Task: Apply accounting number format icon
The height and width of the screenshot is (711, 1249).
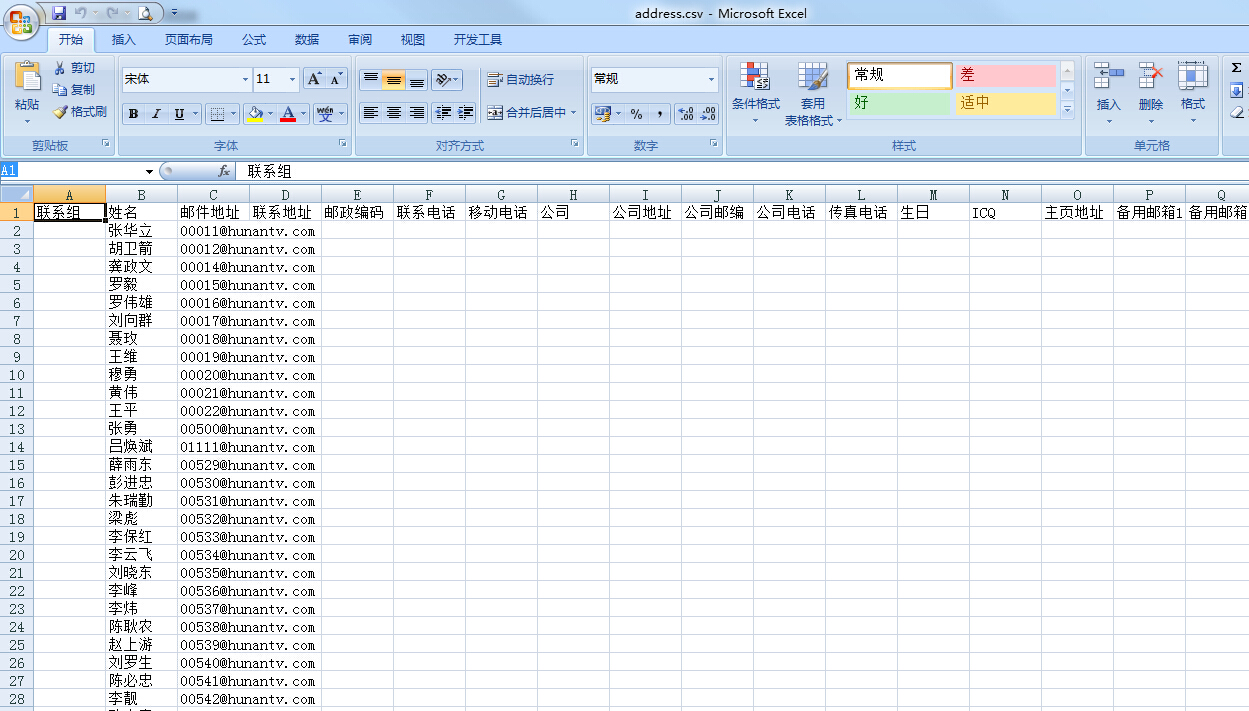Action: click(603, 114)
